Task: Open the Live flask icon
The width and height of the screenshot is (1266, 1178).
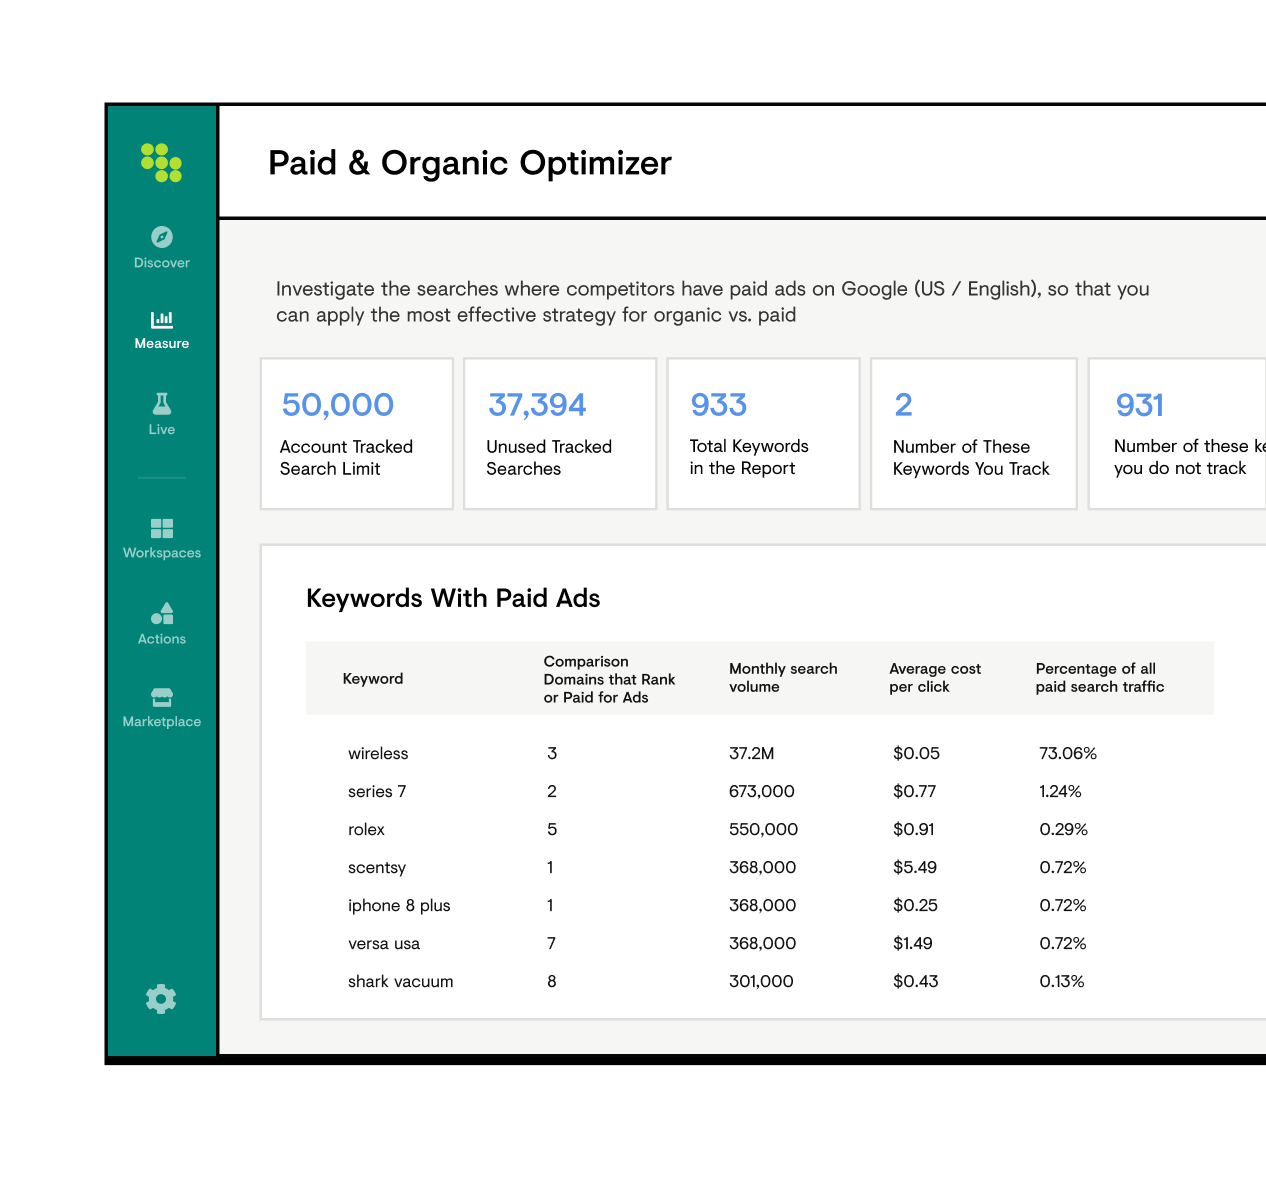Action: pos(162,403)
